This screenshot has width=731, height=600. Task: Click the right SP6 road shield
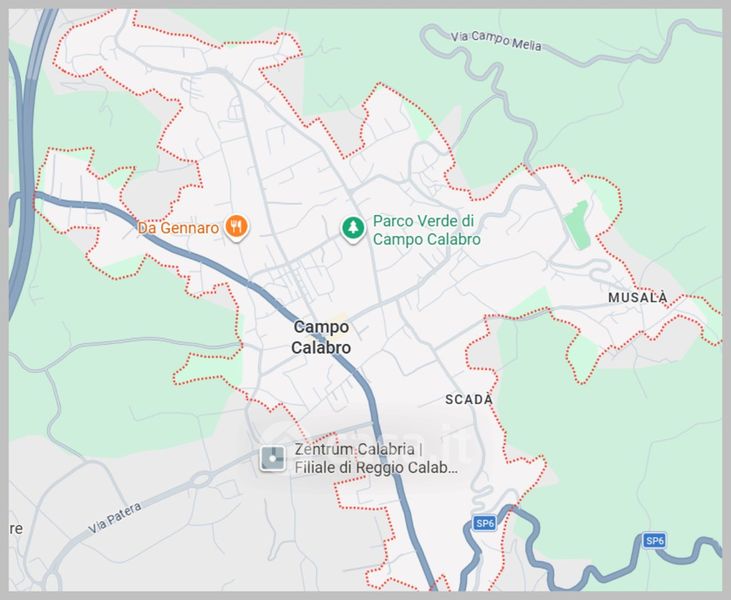pos(654,540)
